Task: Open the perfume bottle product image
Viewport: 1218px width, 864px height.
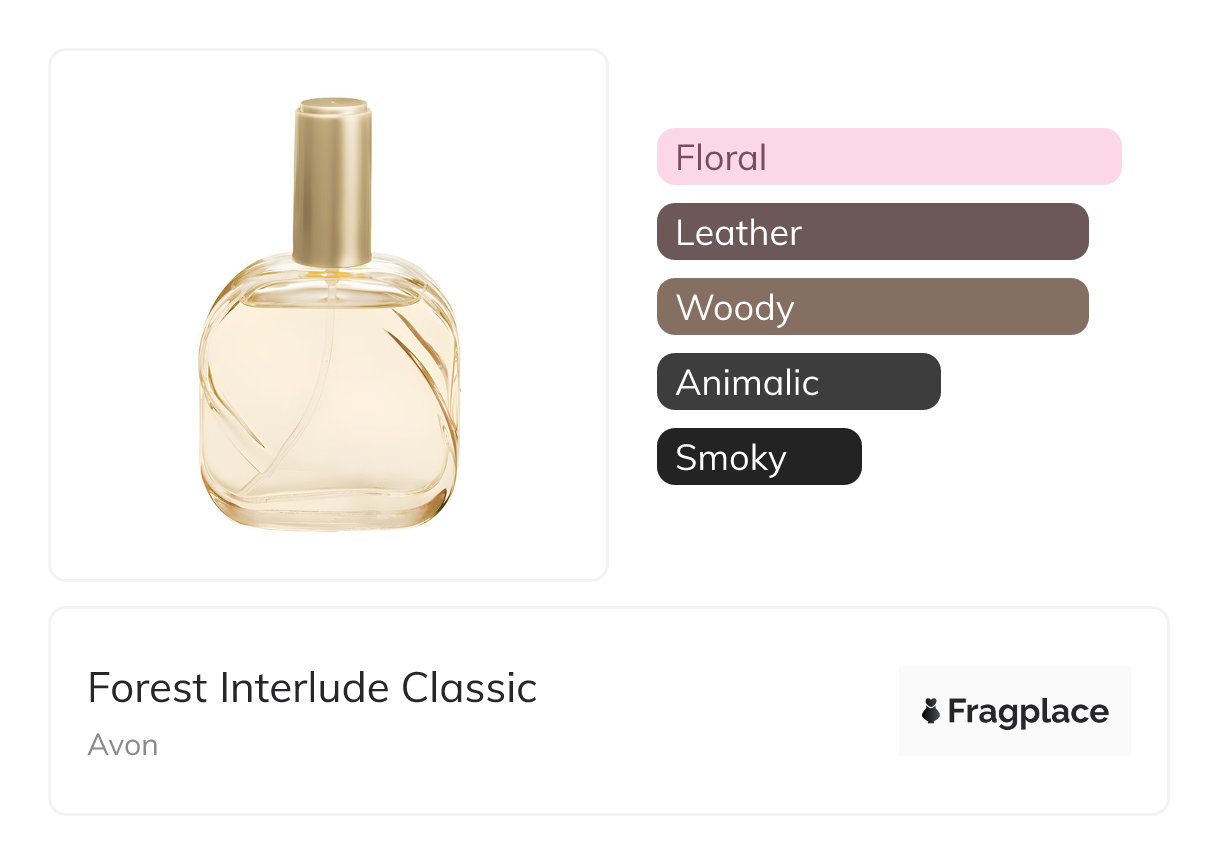Action: tap(328, 314)
